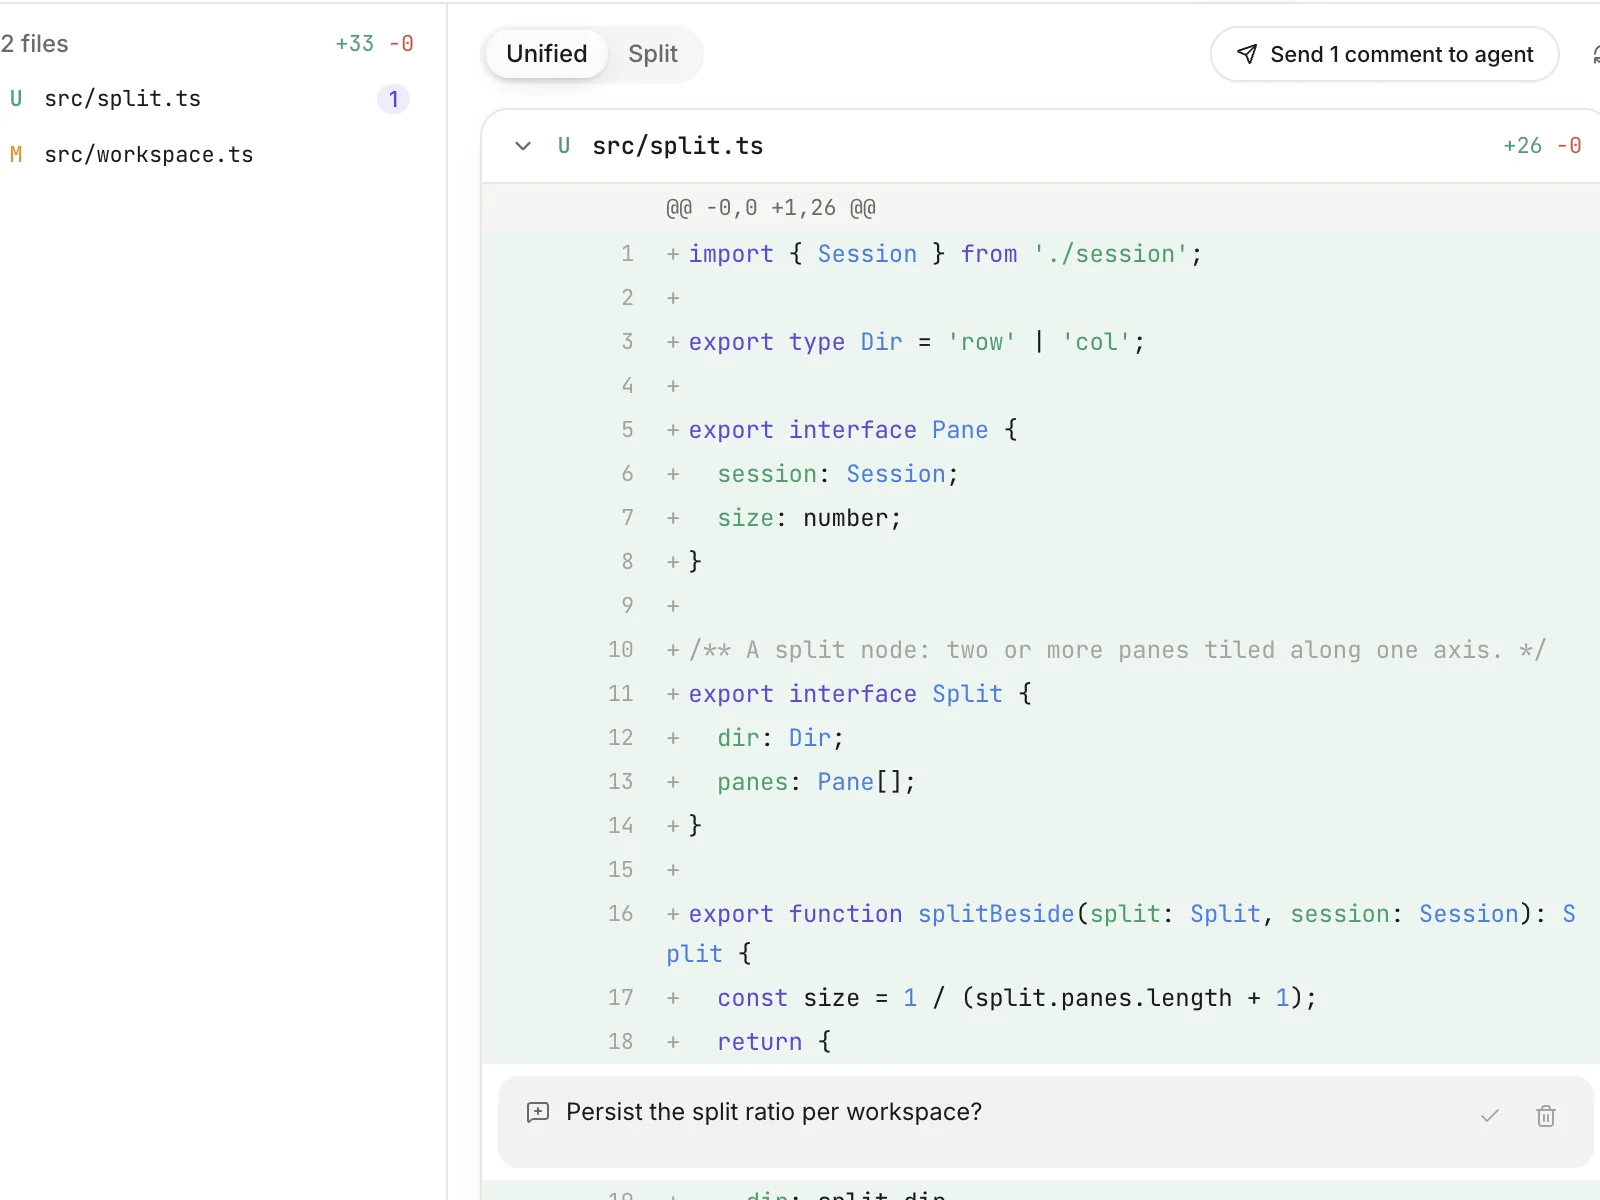Click the panes: Pane[]; line
This screenshot has width=1600, height=1200.
pyautogui.click(x=816, y=782)
